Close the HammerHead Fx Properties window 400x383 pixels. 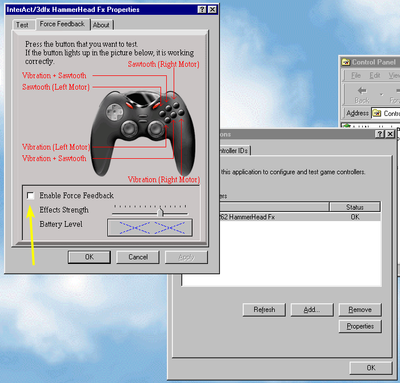212,10
